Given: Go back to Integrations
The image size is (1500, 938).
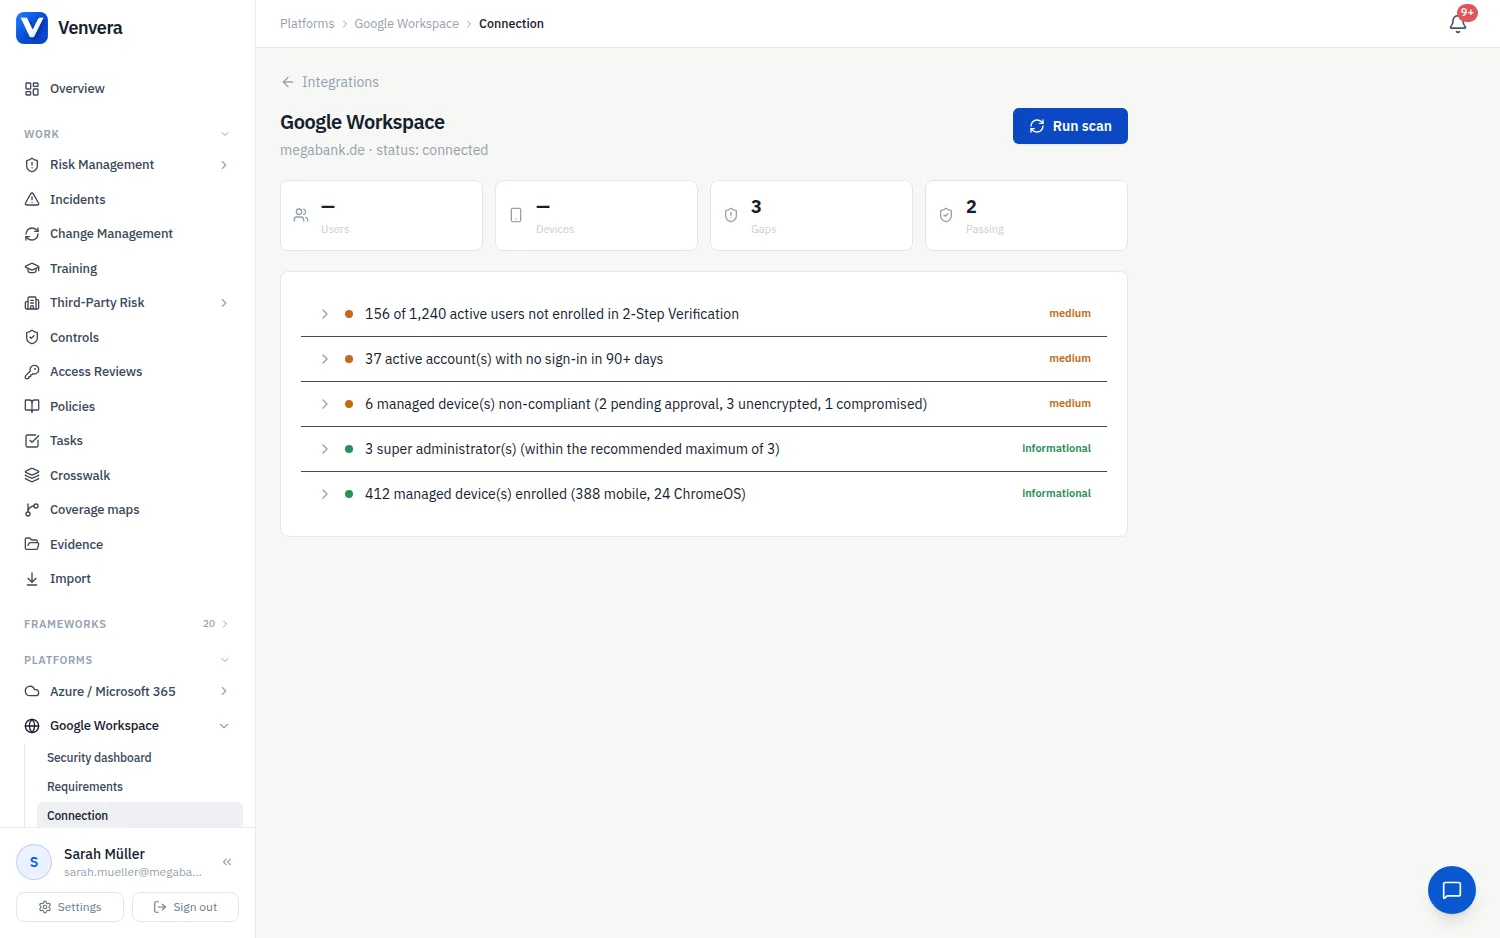Looking at the screenshot, I should pyautogui.click(x=330, y=82).
